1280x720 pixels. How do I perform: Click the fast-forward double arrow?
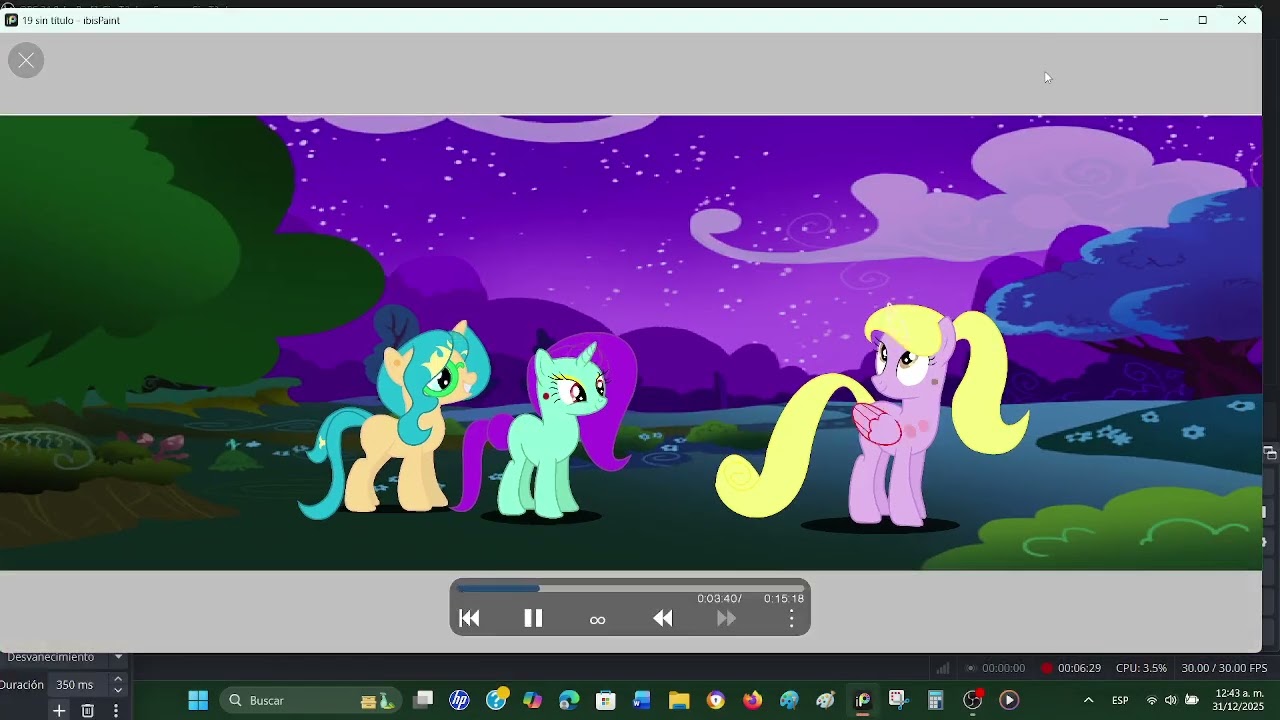coord(727,619)
